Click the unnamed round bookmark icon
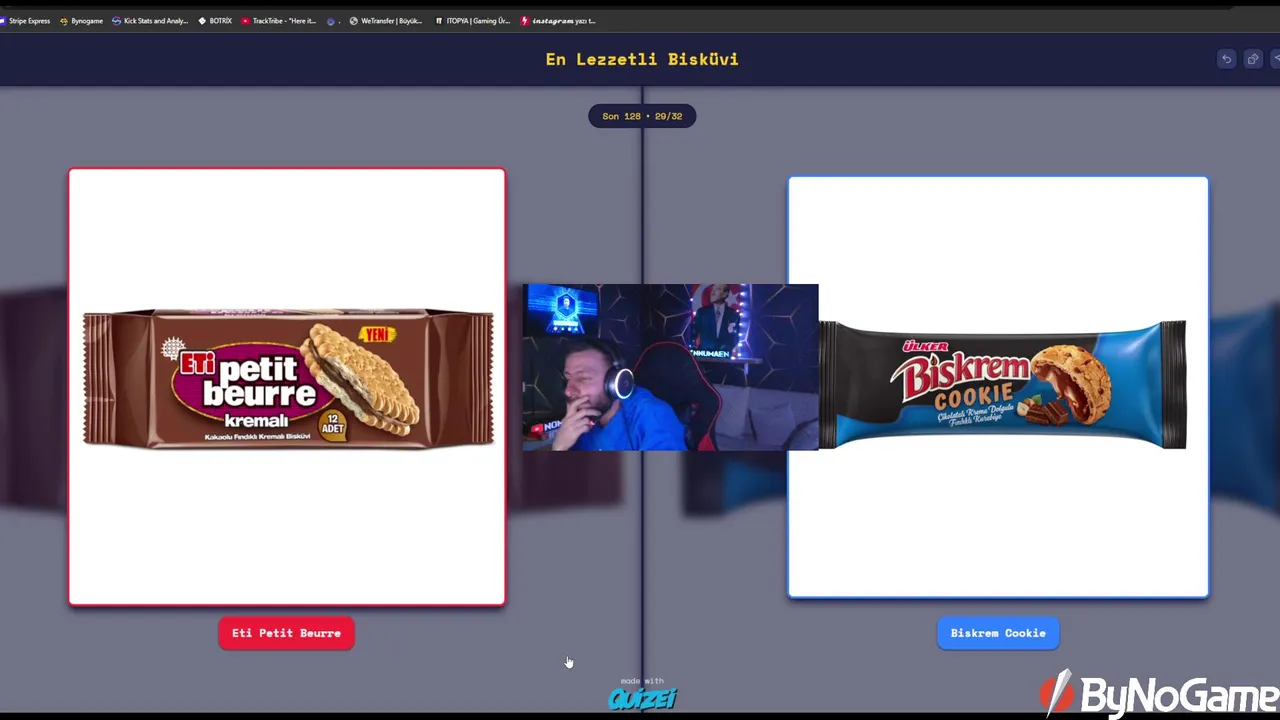1280x720 pixels. (331, 21)
